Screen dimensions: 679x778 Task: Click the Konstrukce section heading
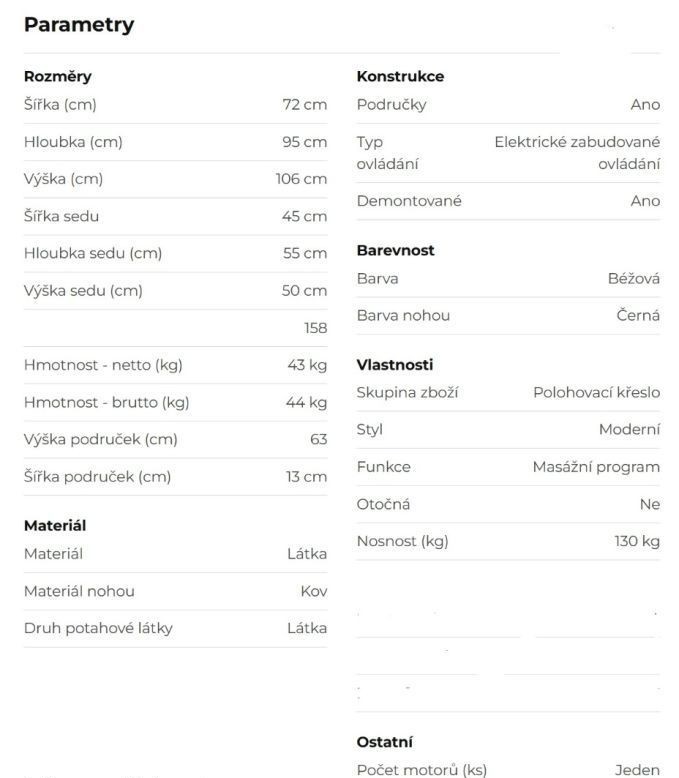400,76
